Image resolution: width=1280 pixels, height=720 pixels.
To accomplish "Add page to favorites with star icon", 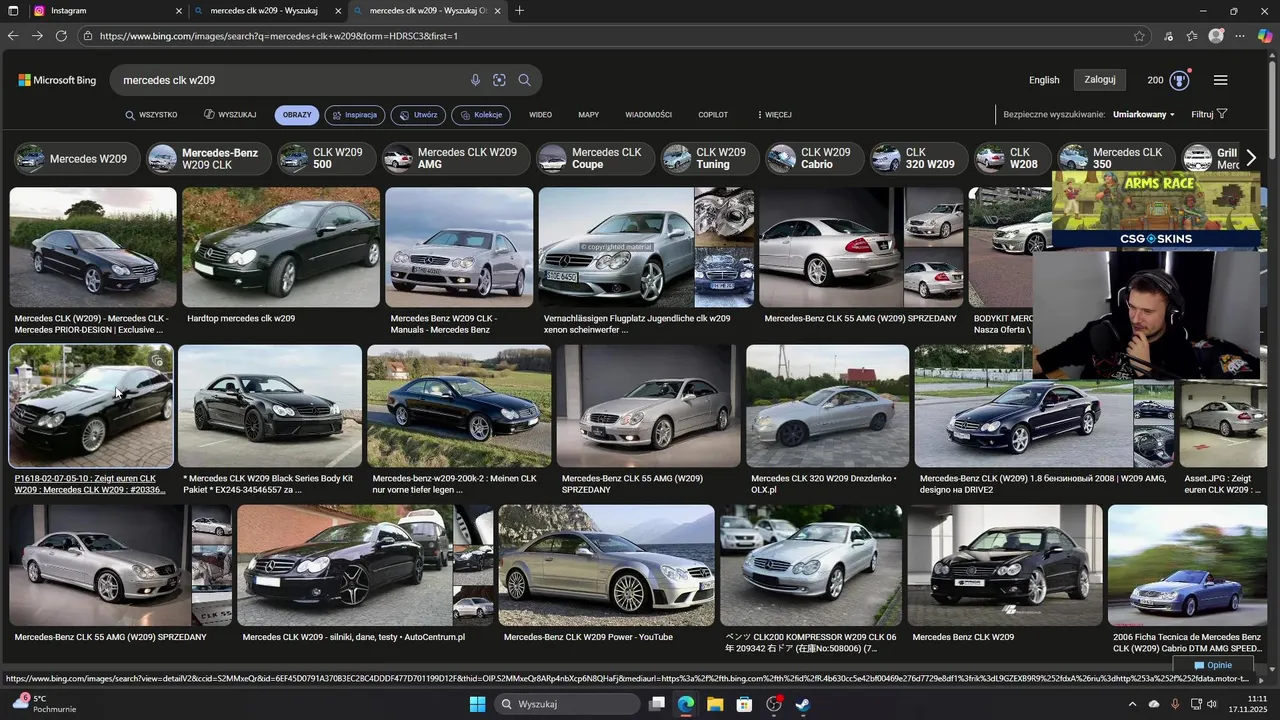I will coord(1139,36).
